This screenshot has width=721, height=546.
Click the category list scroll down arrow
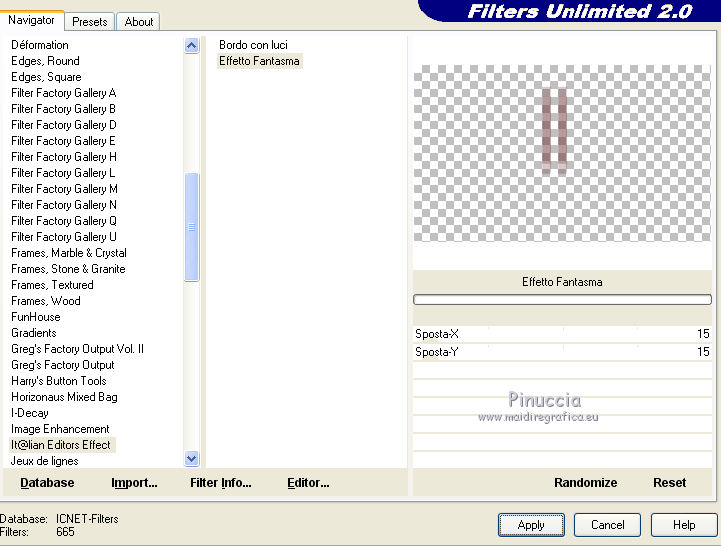pyautogui.click(x=191, y=459)
